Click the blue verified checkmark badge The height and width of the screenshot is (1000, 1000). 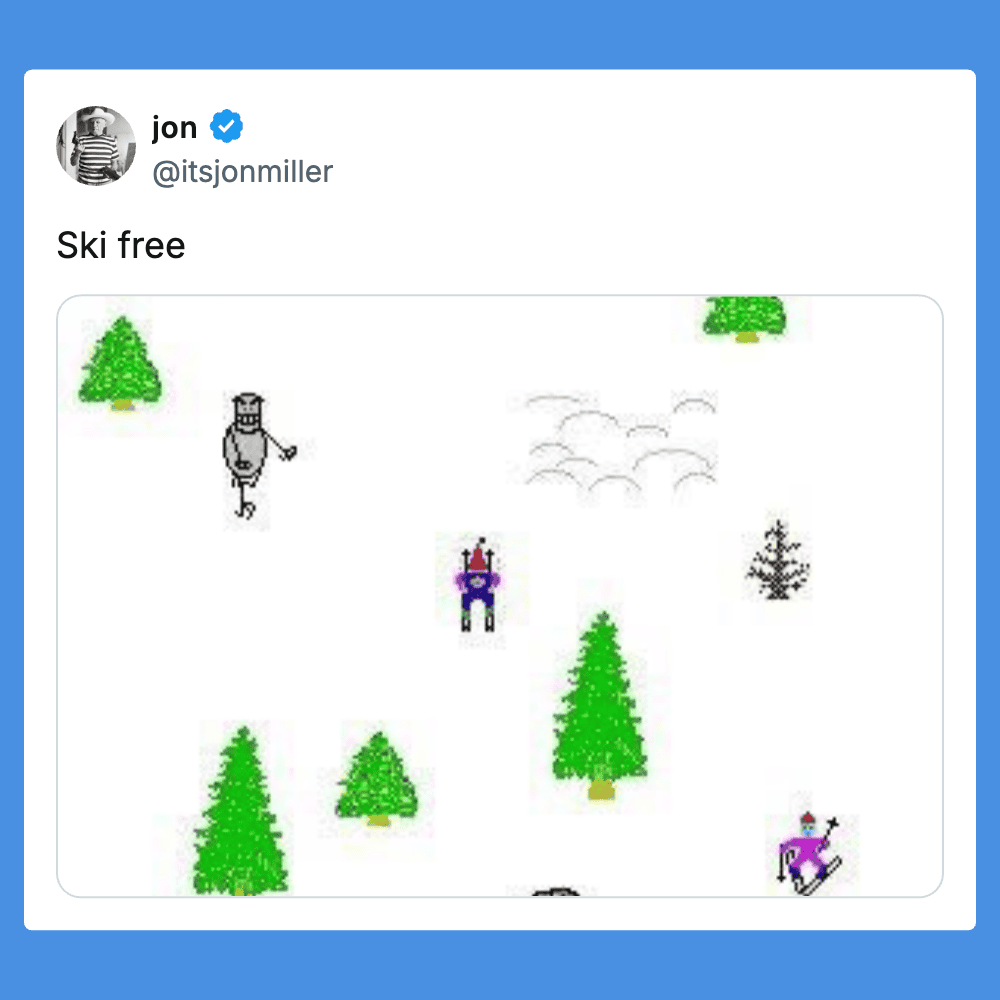click(x=226, y=126)
